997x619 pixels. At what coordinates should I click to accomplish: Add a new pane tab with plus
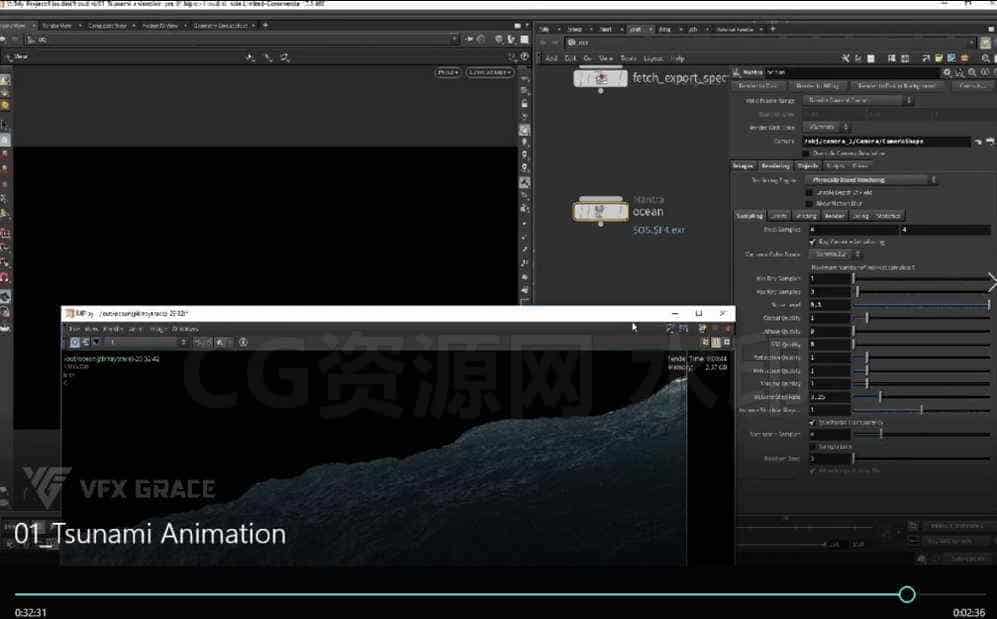265,25
